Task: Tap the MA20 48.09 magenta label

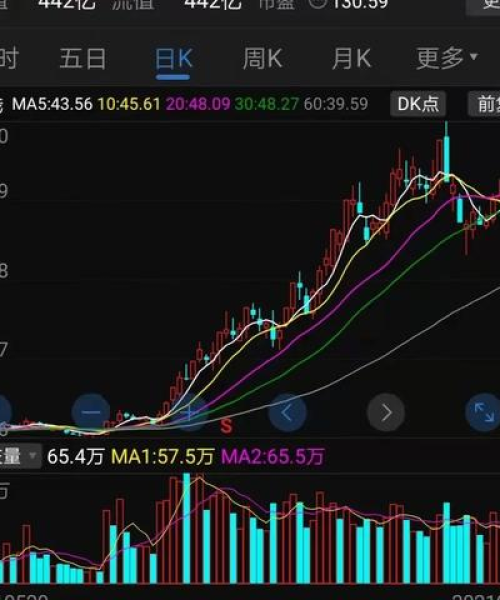Action: 198,104
